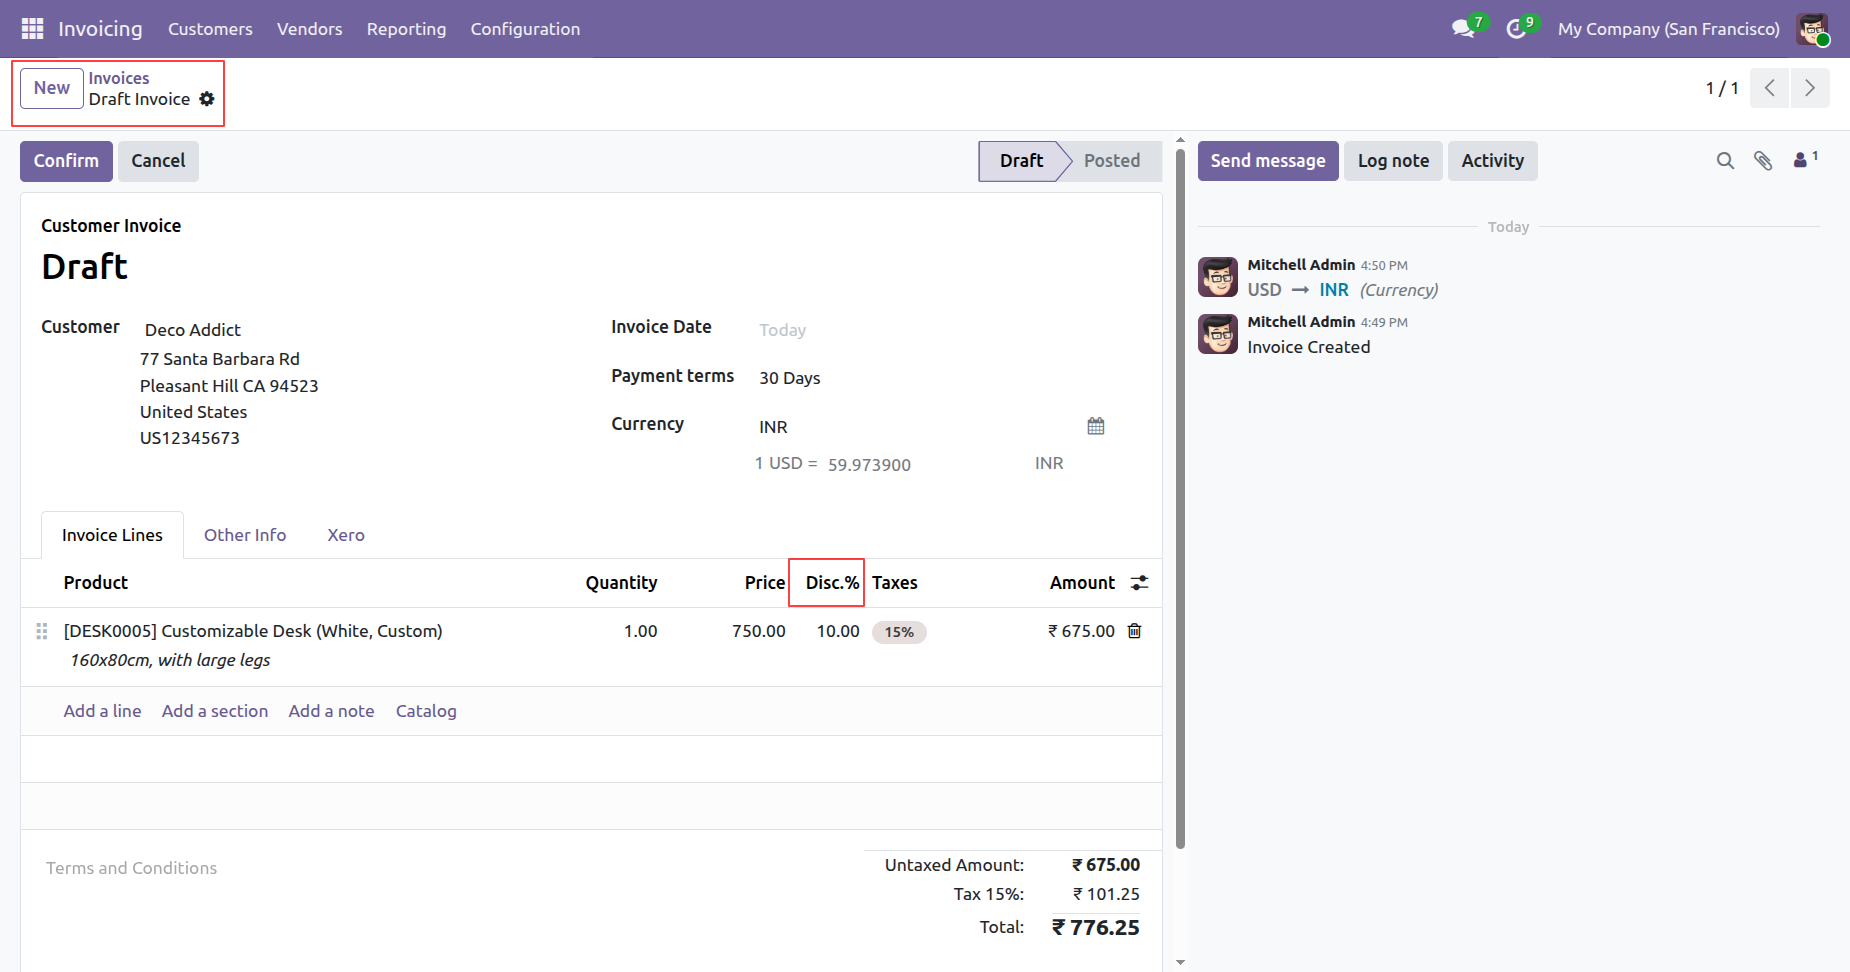Cancel the invoice
Image resolution: width=1850 pixels, height=972 pixels.
(x=158, y=161)
